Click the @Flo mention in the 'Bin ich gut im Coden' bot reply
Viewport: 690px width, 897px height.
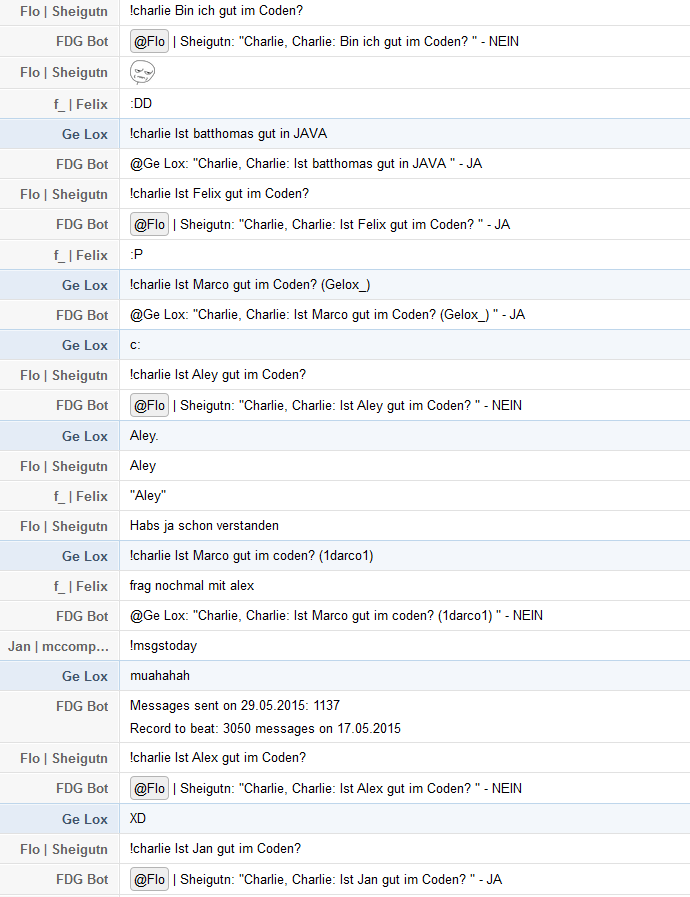[149, 41]
